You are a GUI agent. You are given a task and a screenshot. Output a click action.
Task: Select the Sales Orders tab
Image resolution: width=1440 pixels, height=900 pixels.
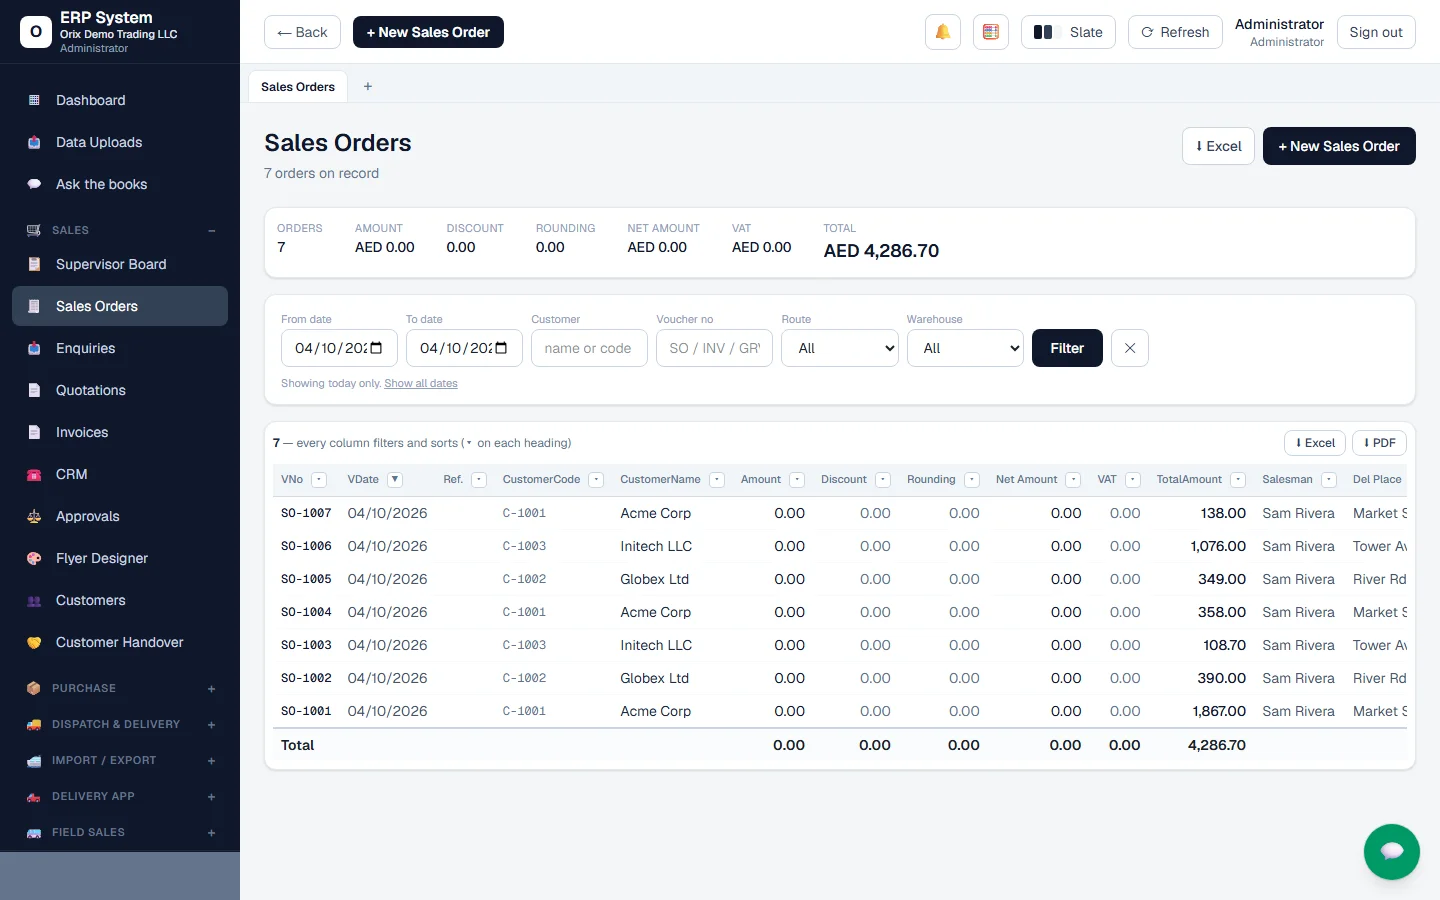(x=298, y=87)
